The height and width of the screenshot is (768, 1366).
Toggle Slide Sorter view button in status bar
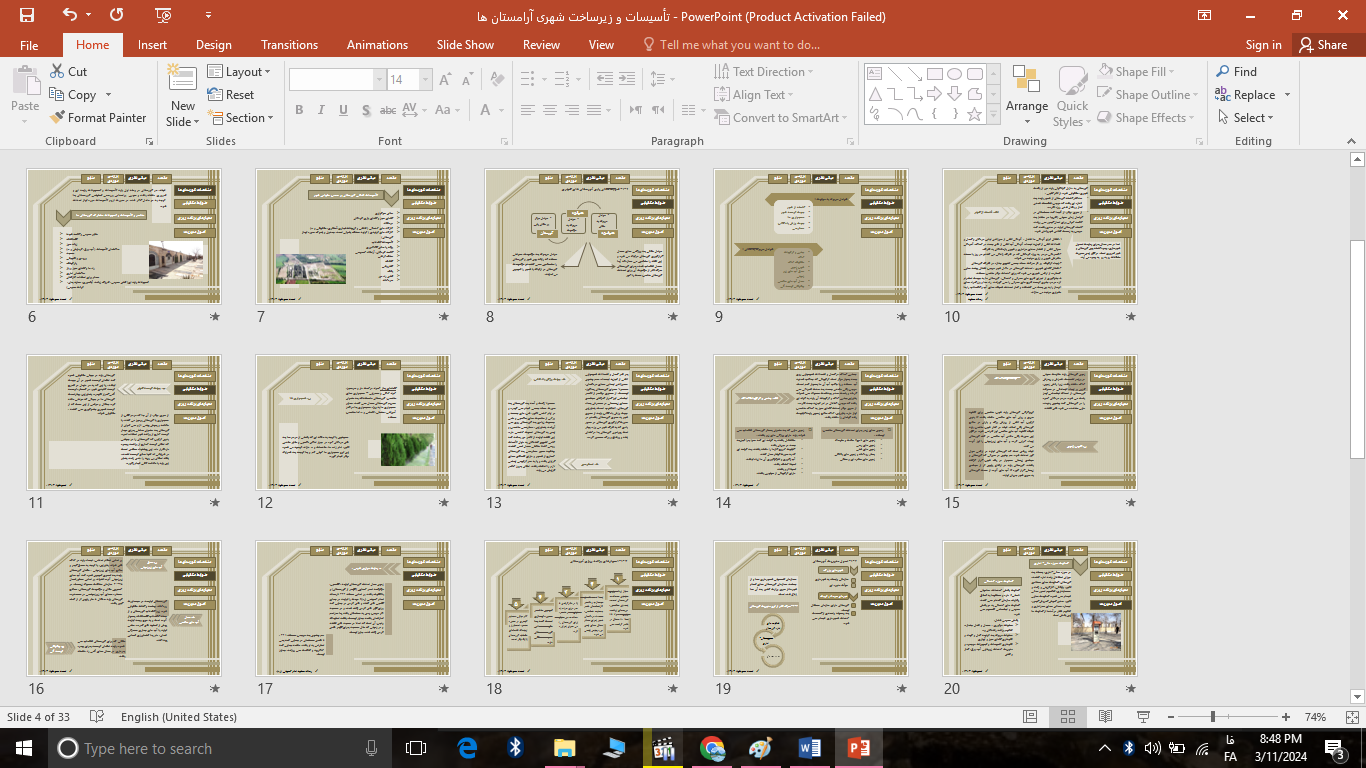(x=1068, y=717)
